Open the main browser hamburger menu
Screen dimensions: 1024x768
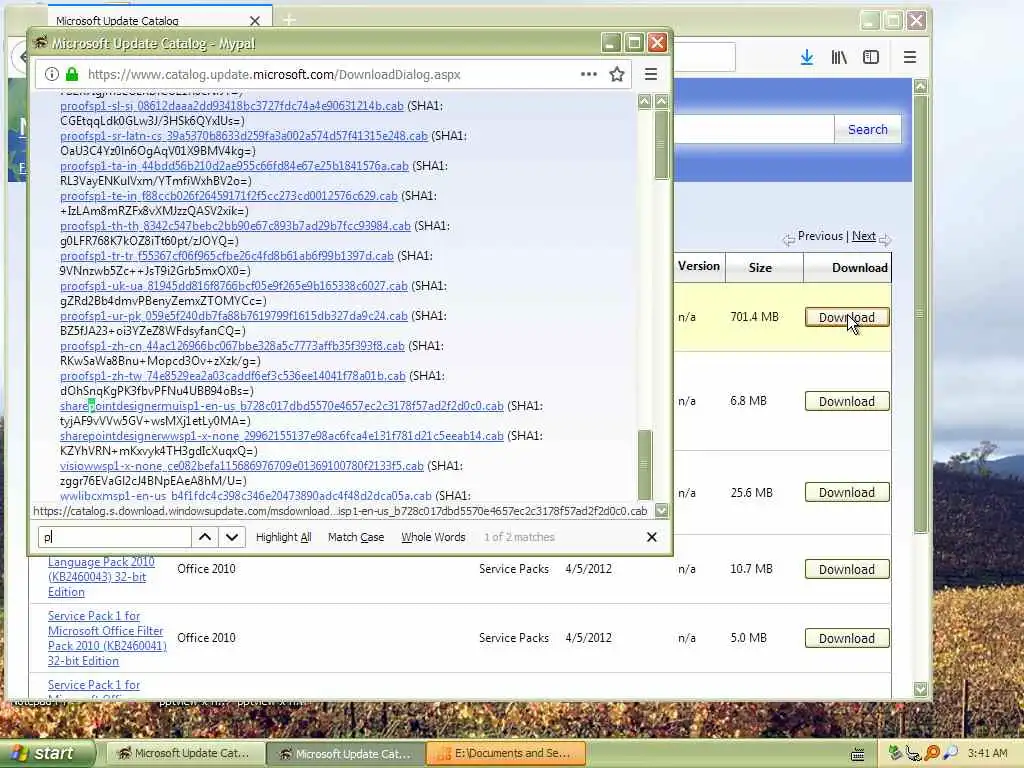click(x=910, y=57)
